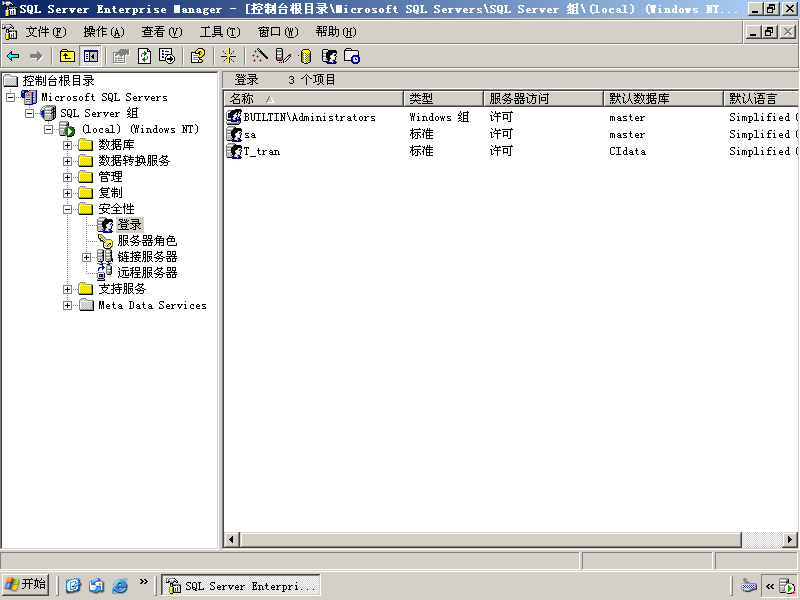Viewport: 800px width, 600px height.
Task: Open the 文件(F) menu
Action: 46,32
